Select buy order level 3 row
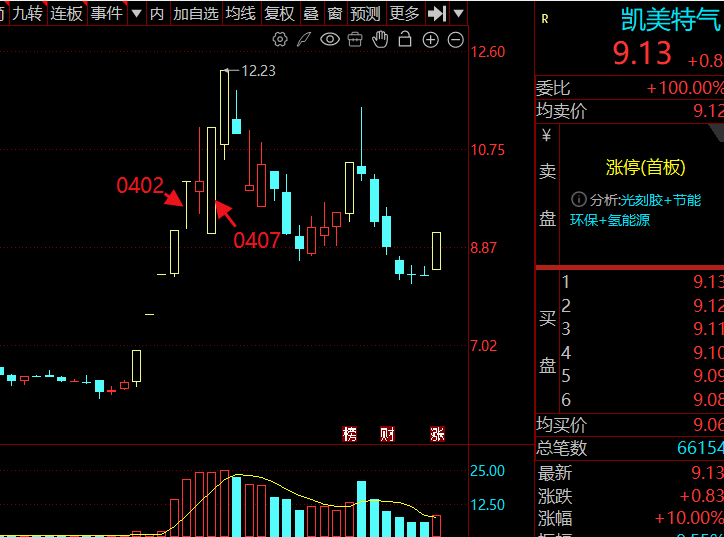The width and height of the screenshot is (724, 537). pos(642,329)
